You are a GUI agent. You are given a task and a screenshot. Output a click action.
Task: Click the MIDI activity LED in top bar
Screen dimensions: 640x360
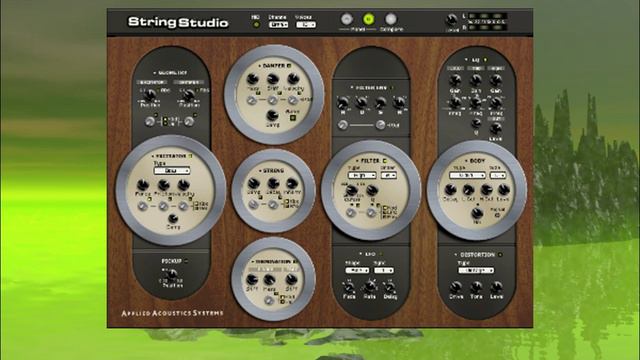[256, 25]
